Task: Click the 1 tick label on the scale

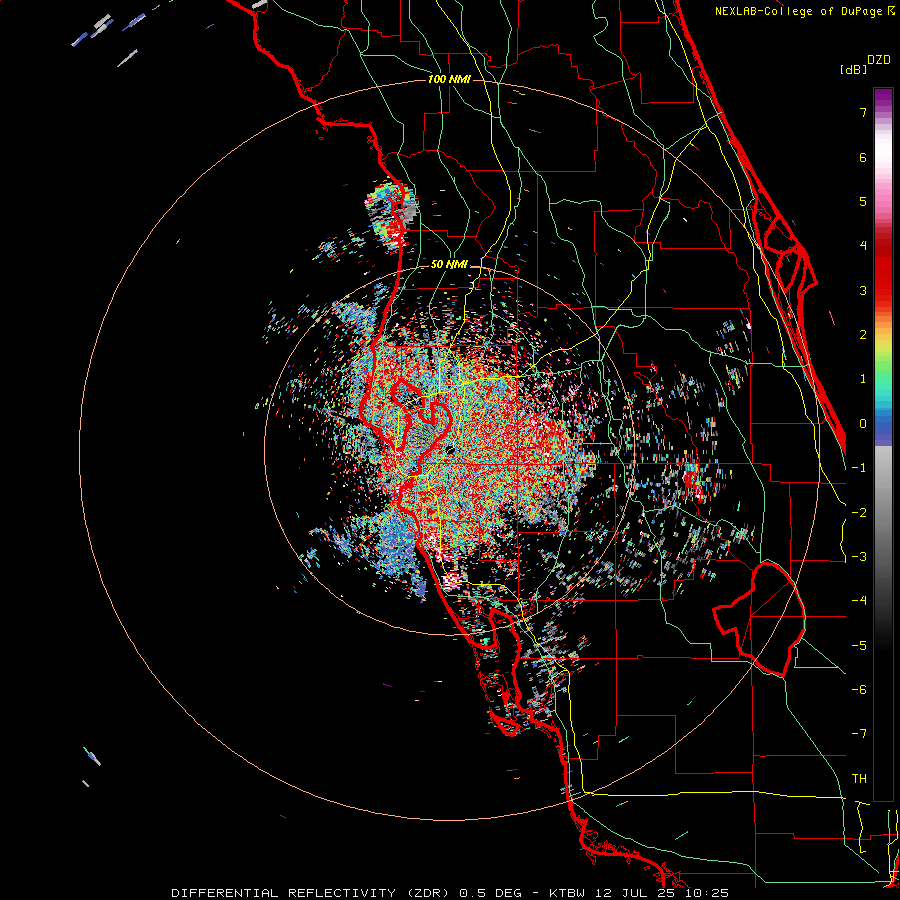Action: (863, 379)
